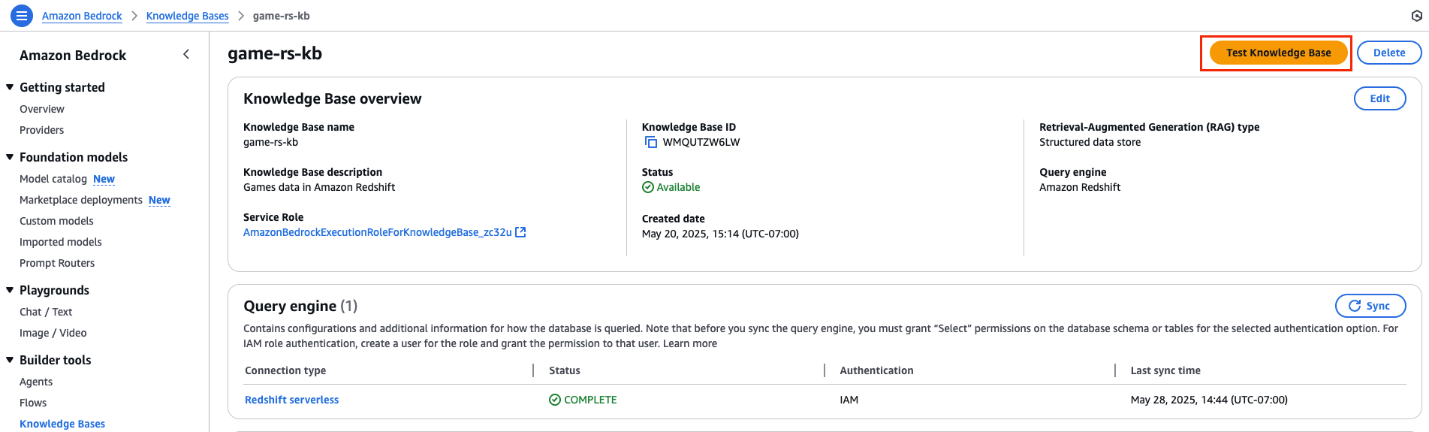Open Flows in the sidebar
Screen dimensions: 1429x432
point(34,403)
